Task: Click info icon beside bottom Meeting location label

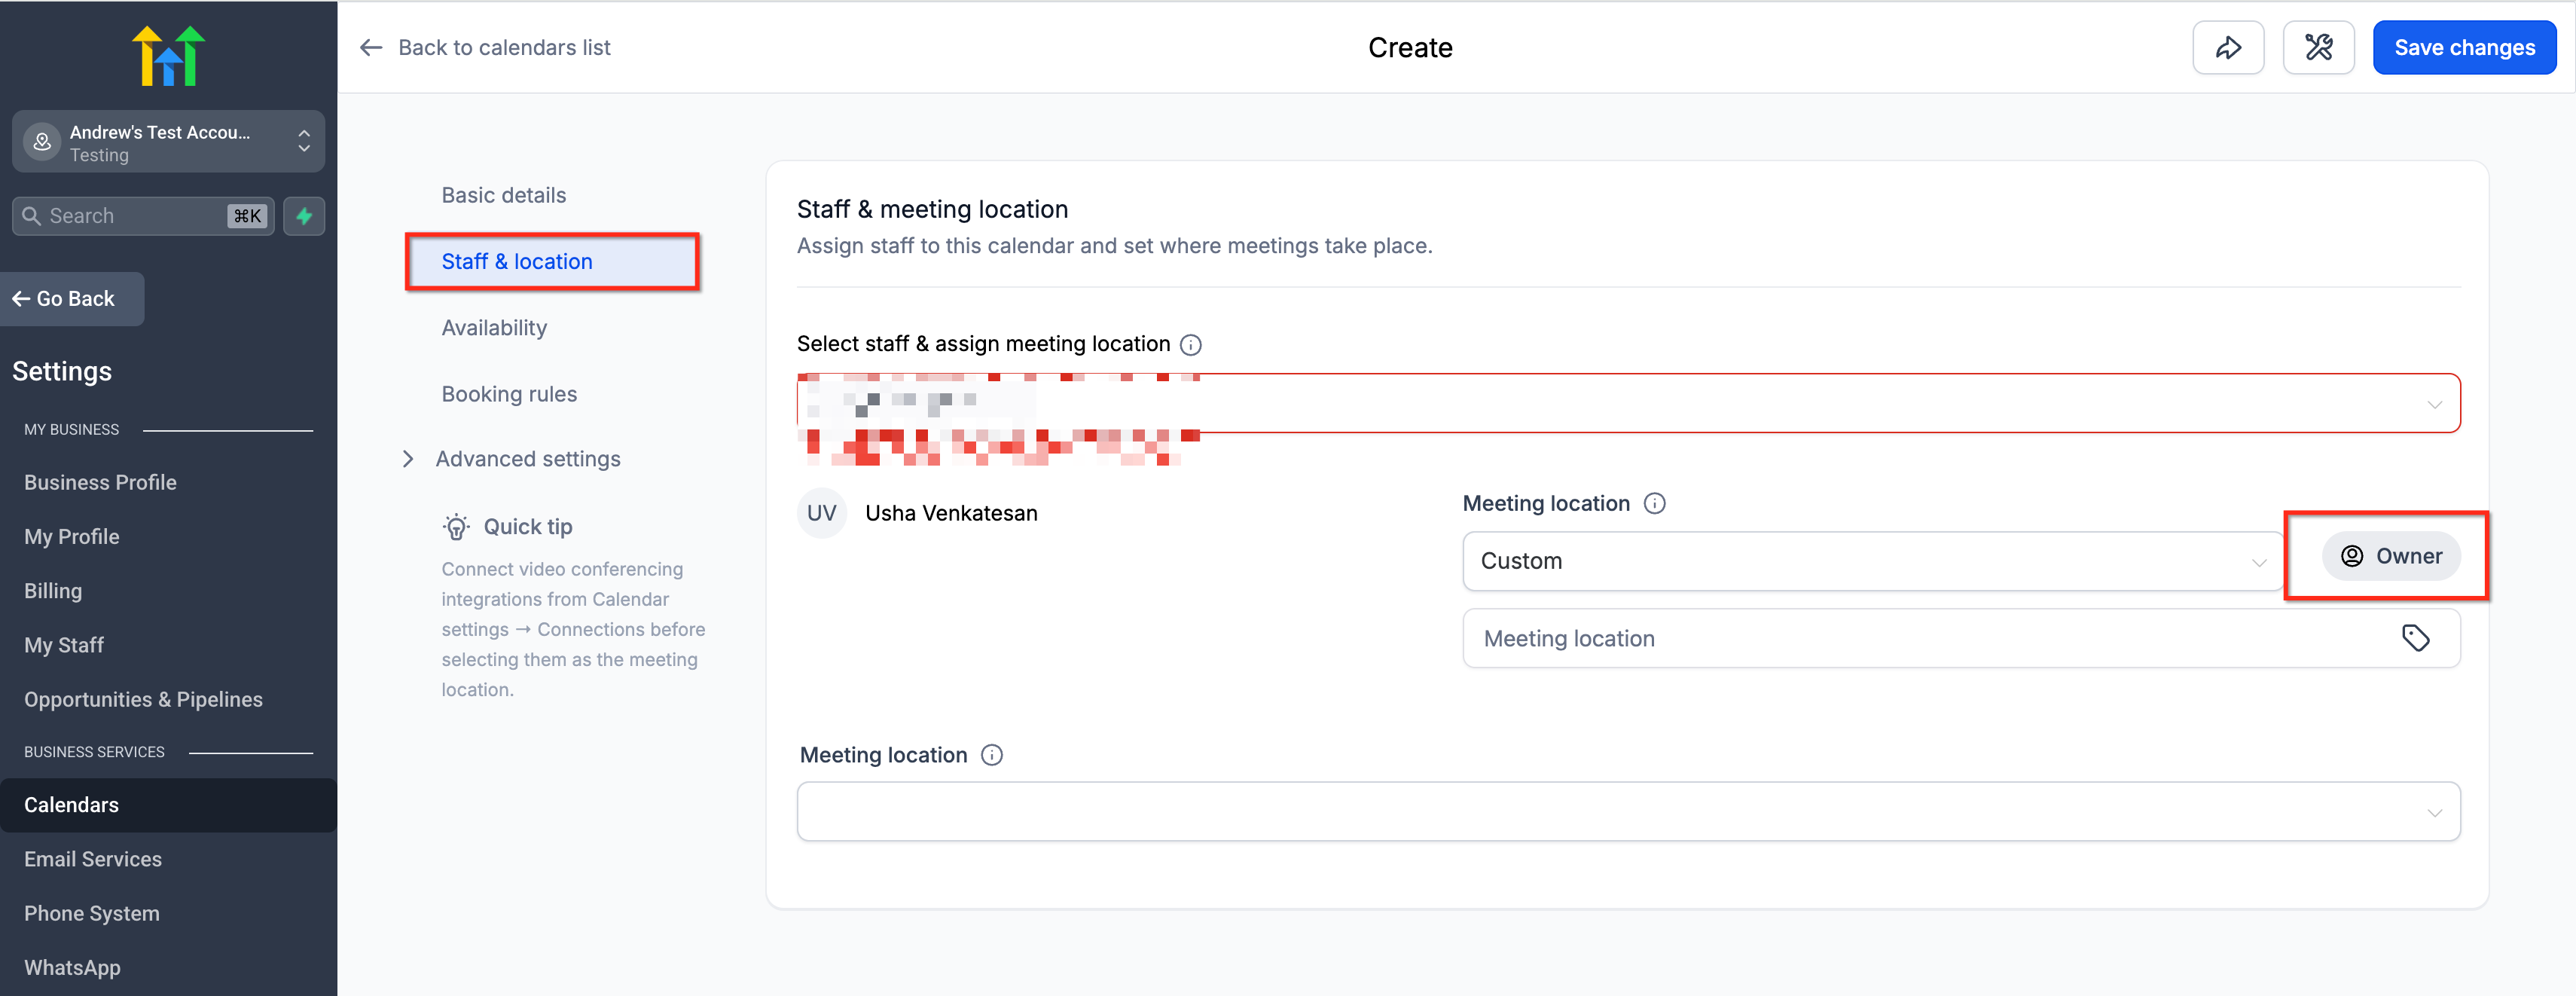Action: pos(991,755)
